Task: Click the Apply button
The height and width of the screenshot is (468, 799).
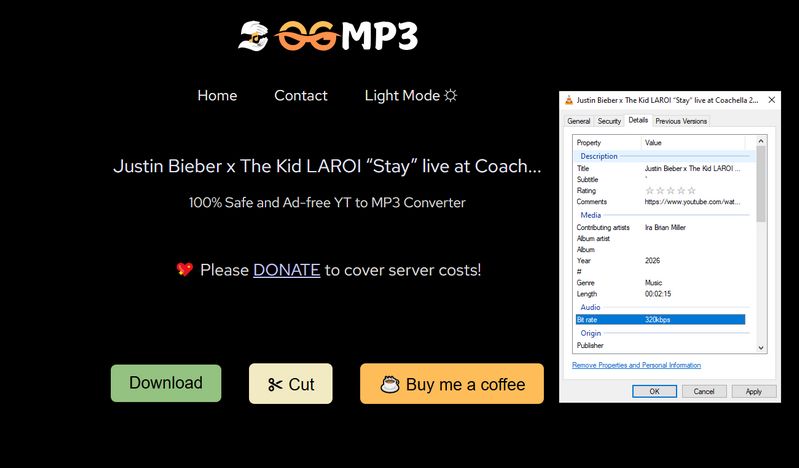Action: click(754, 391)
